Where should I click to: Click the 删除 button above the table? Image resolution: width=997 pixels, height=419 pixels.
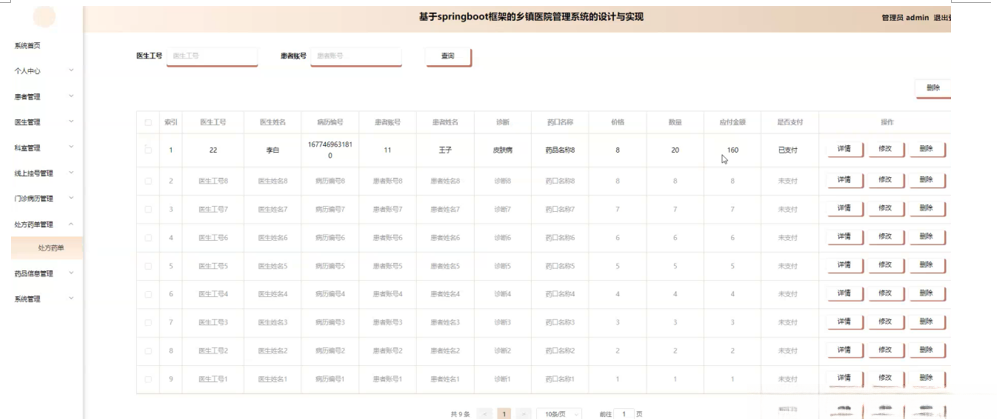pyautogui.click(x=933, y=88)
